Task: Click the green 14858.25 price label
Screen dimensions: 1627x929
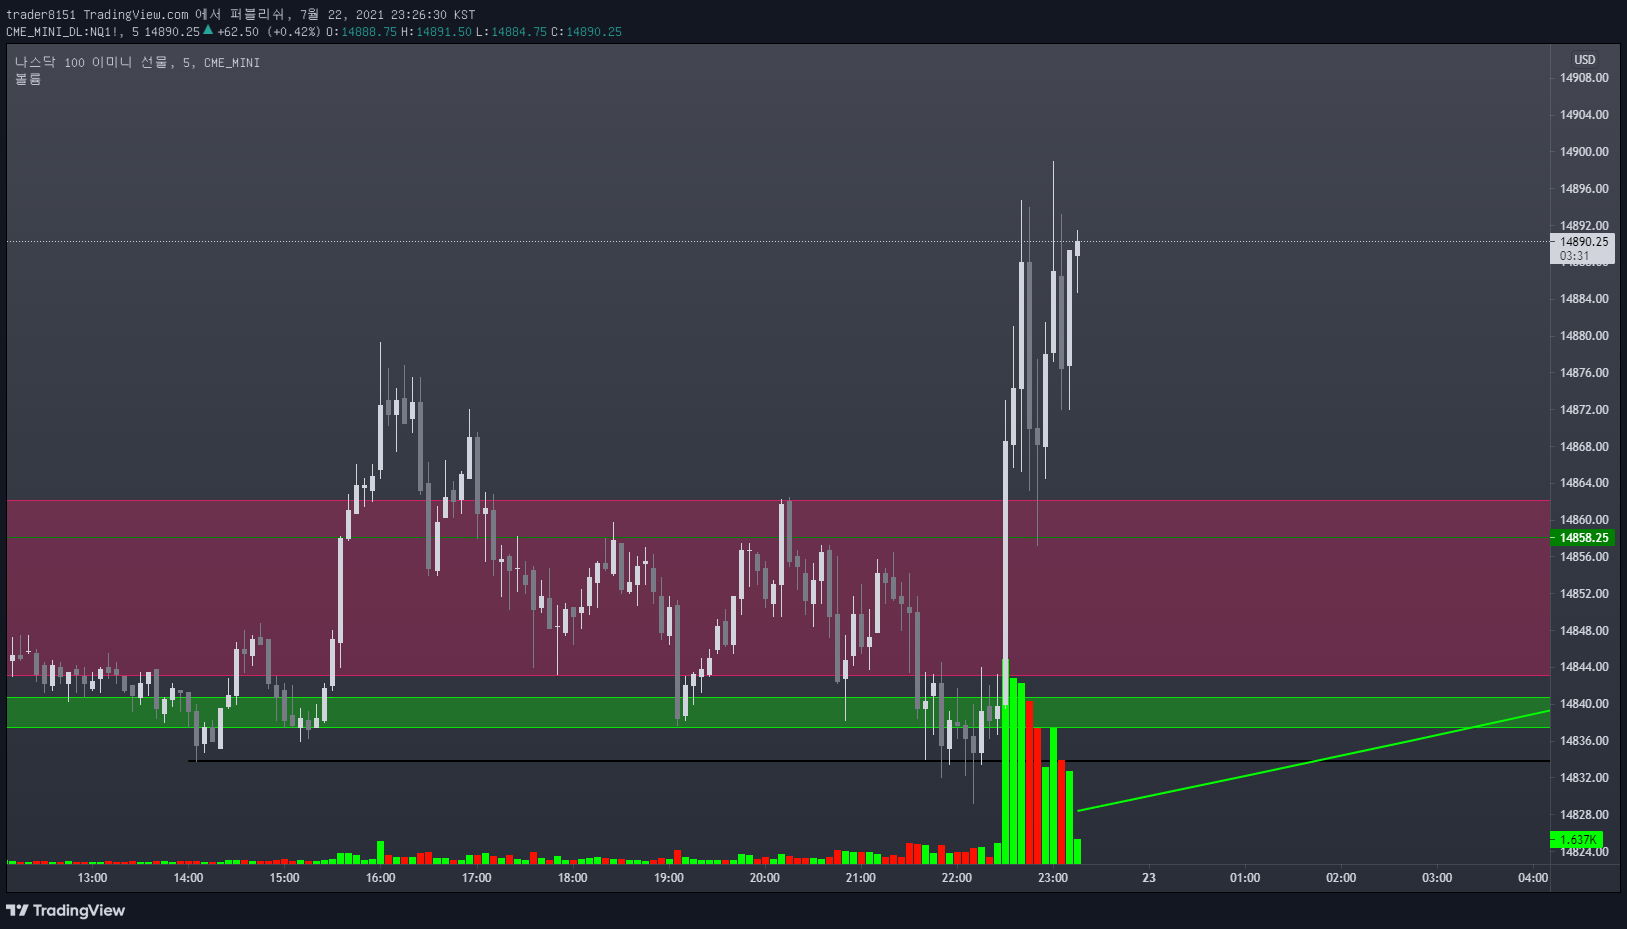Action: 1584,538
